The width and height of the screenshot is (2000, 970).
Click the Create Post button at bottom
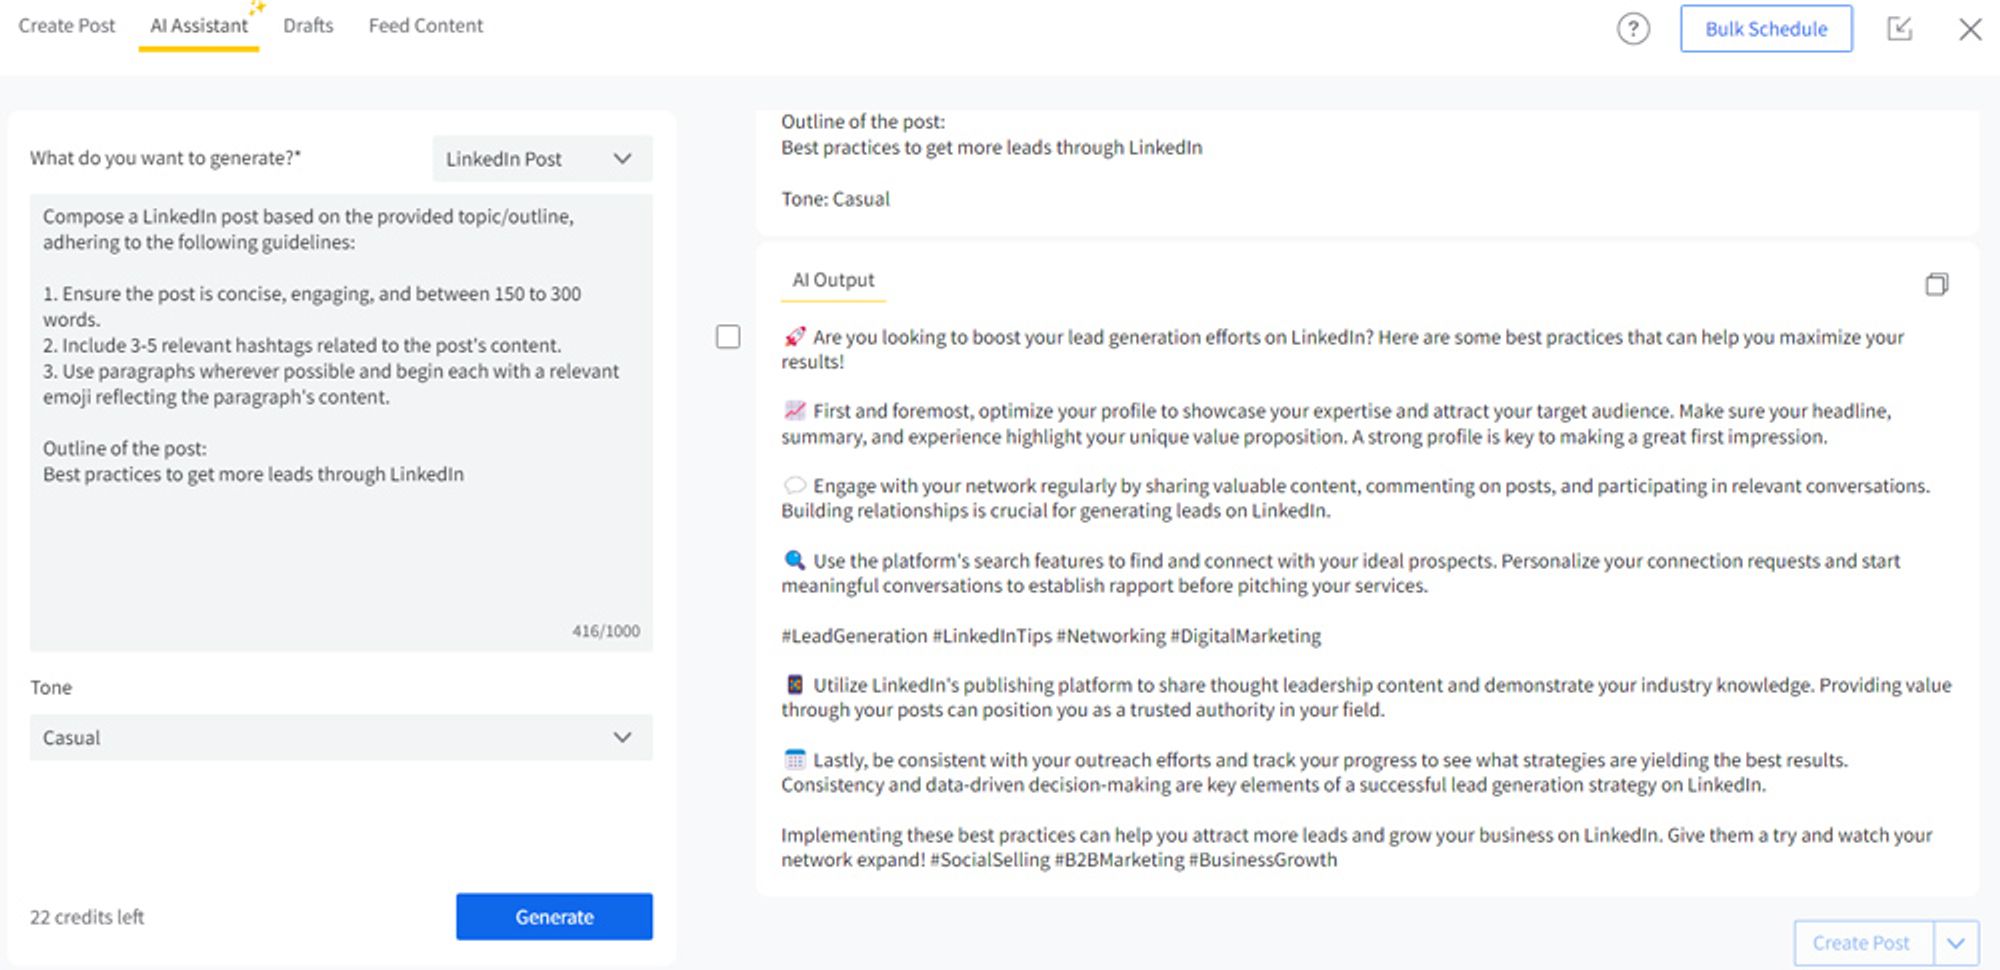click(1861, 943)
